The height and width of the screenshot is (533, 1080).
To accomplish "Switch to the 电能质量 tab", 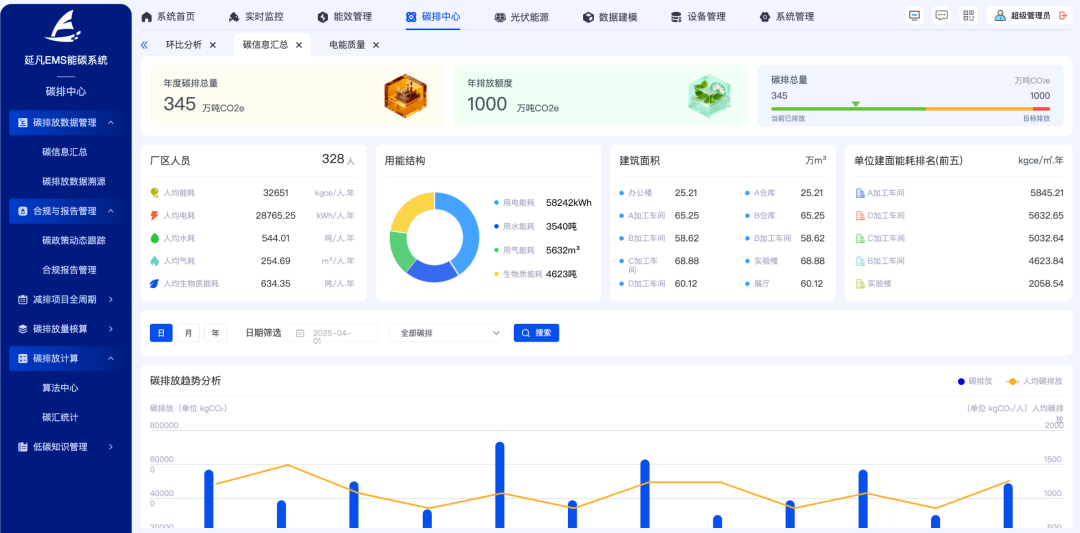I will coord(347,45).
